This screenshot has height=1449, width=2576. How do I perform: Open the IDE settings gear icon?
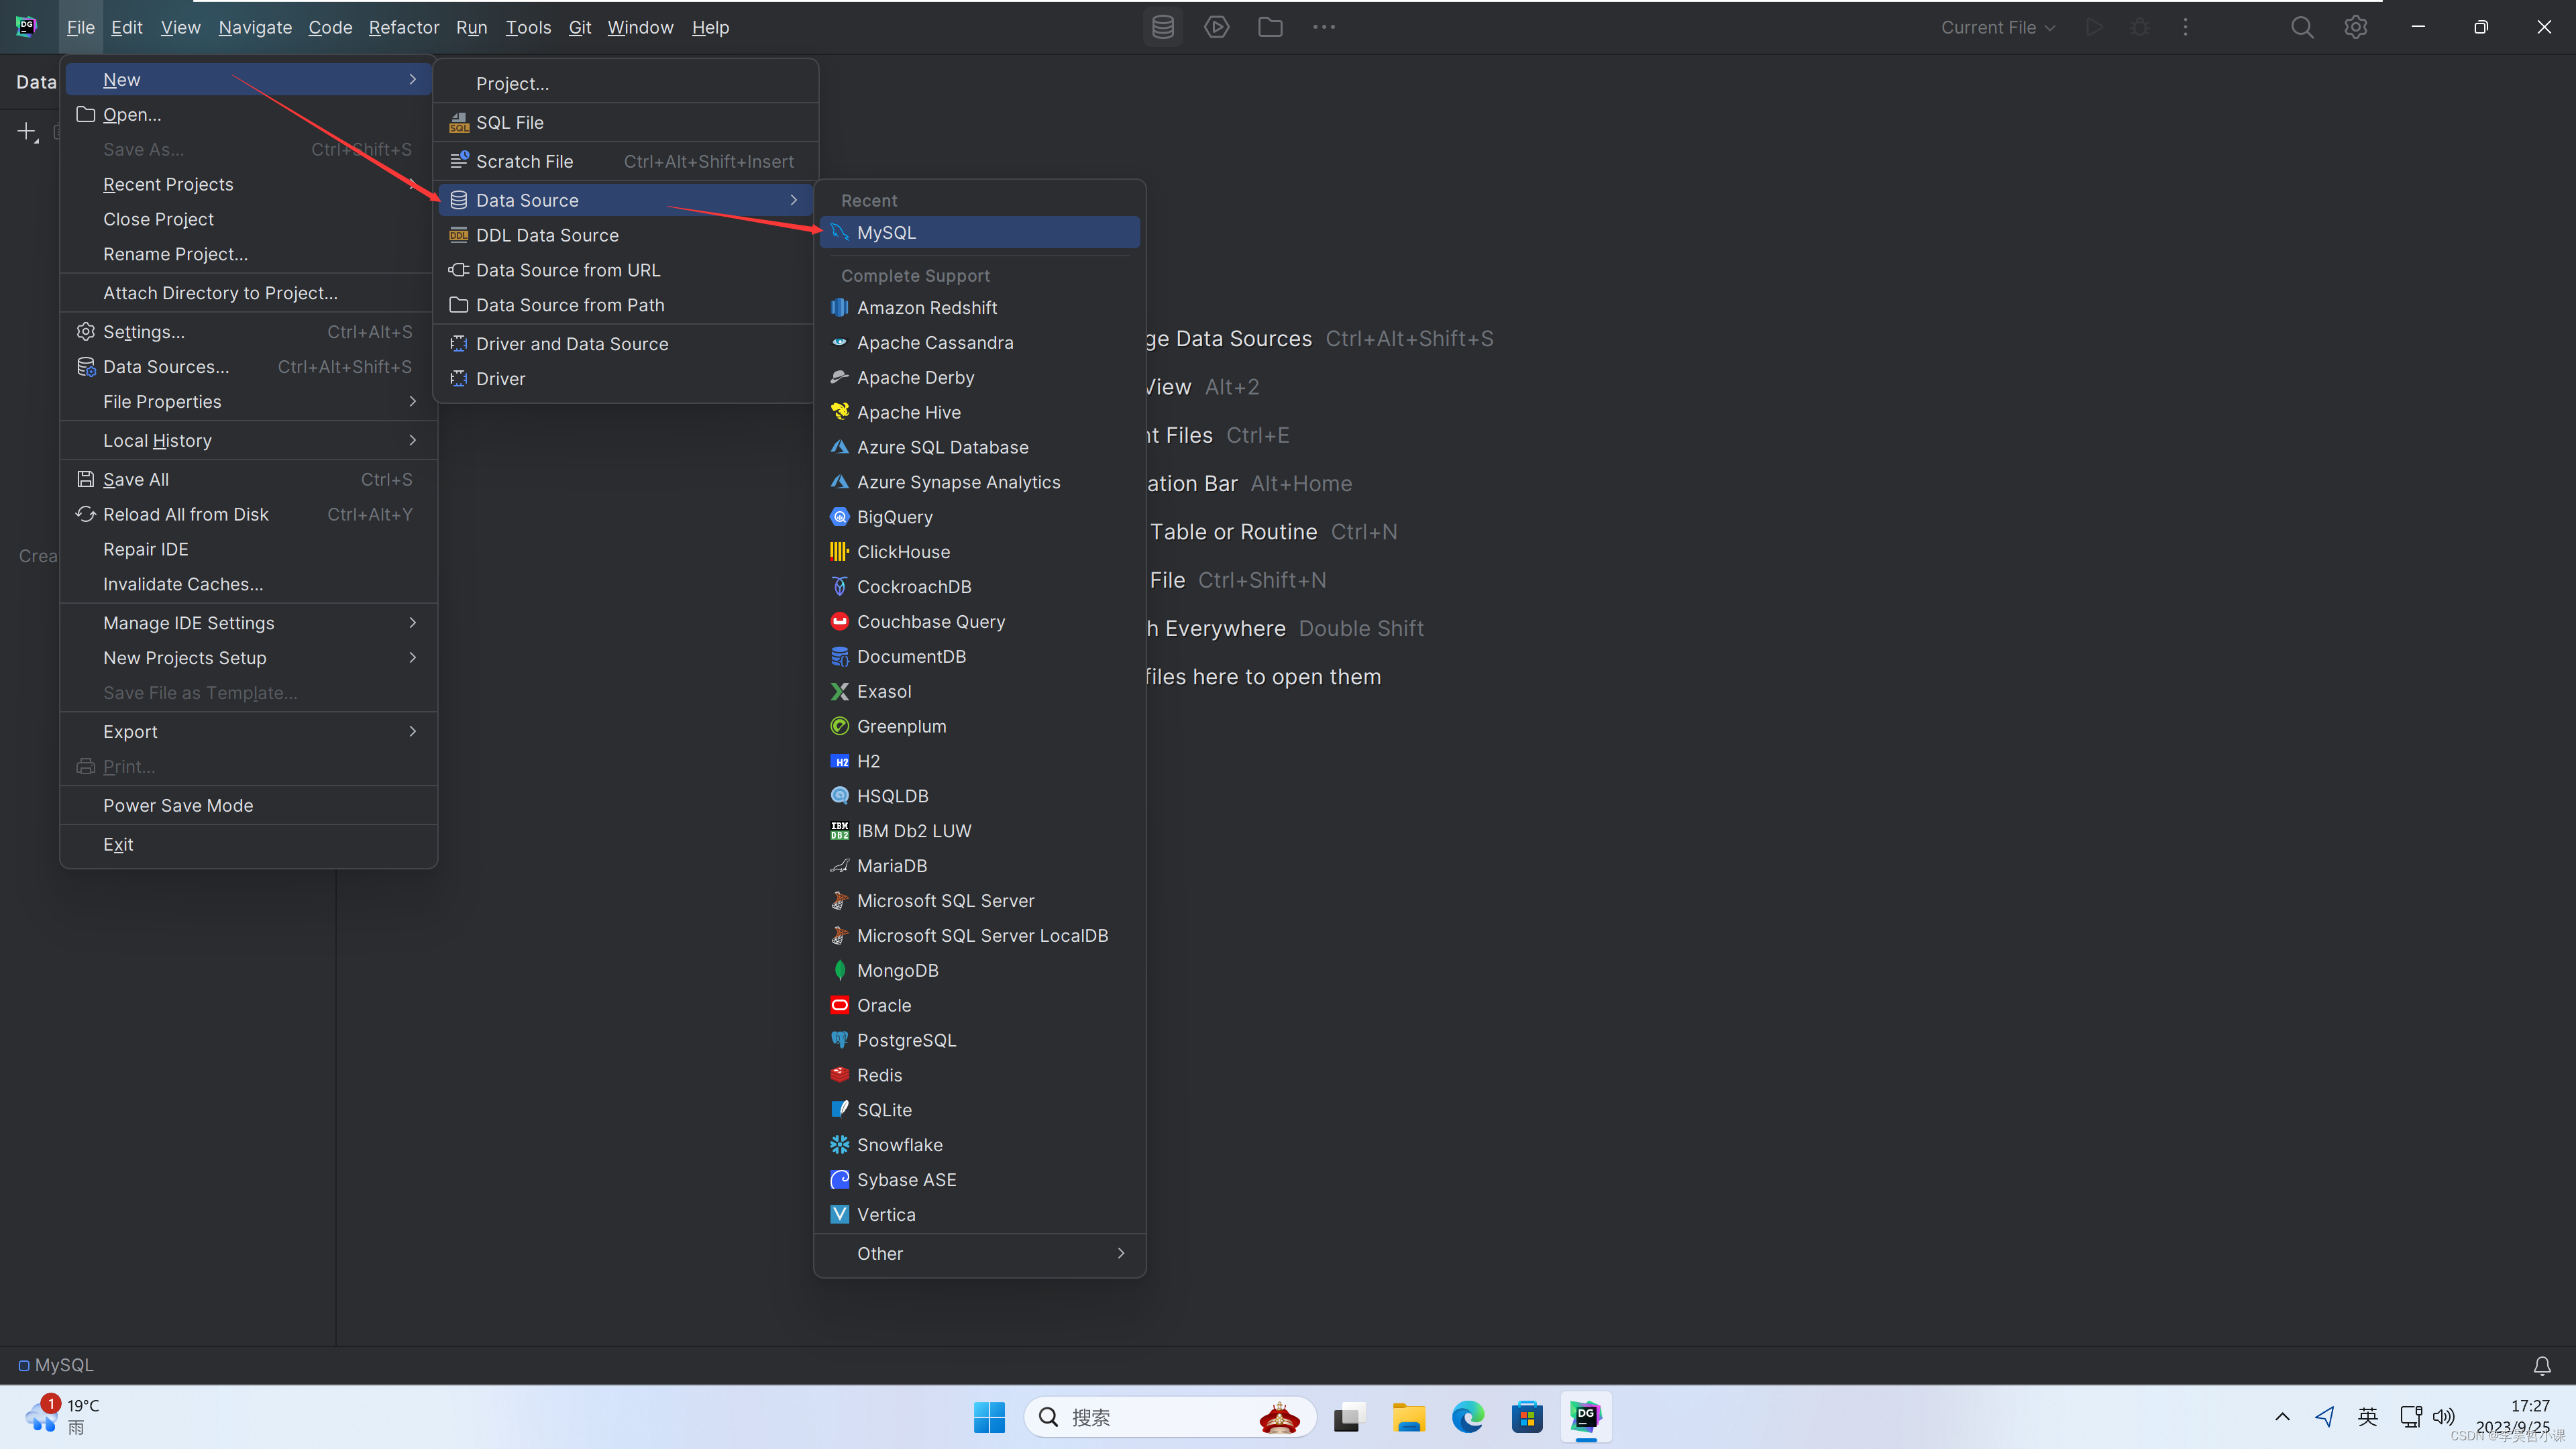2356,27
